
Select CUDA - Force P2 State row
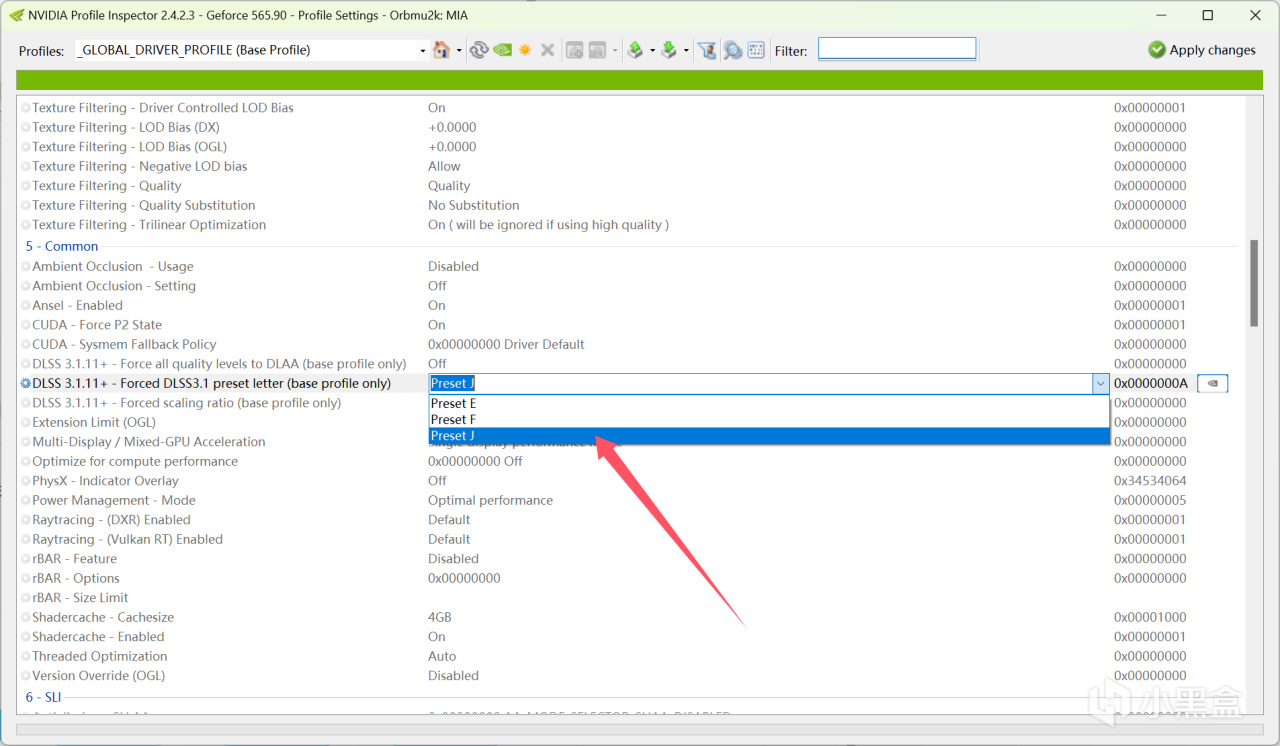click(97, 324)
